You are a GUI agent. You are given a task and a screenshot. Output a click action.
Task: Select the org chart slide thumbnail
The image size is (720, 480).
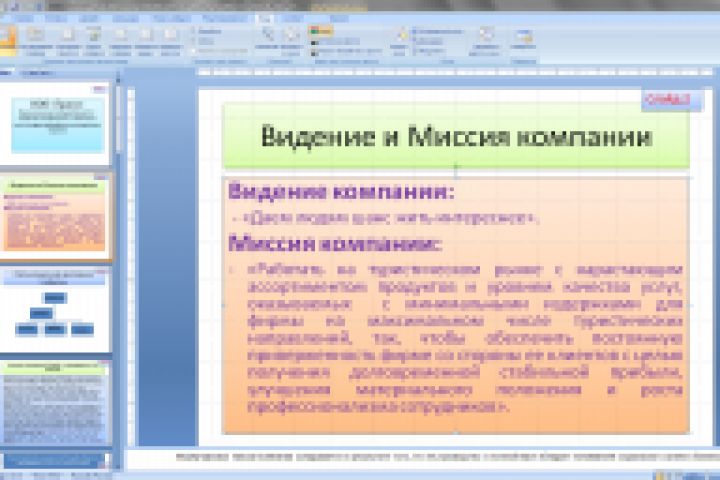[x=54, y=310]
